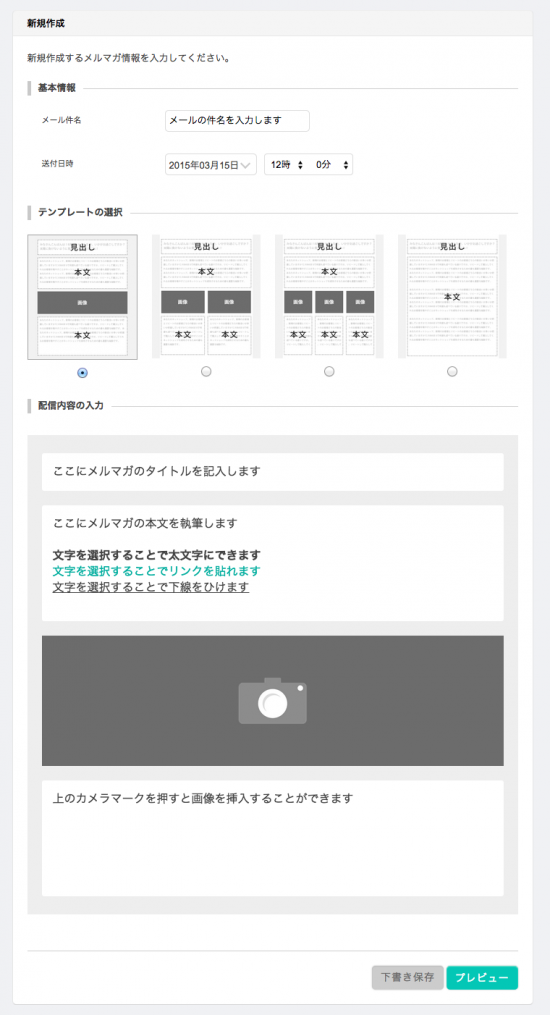The width and height of the screenshot is (550, 1015).
Task: Select the single-image template radio button
Action: coord(82,372)
